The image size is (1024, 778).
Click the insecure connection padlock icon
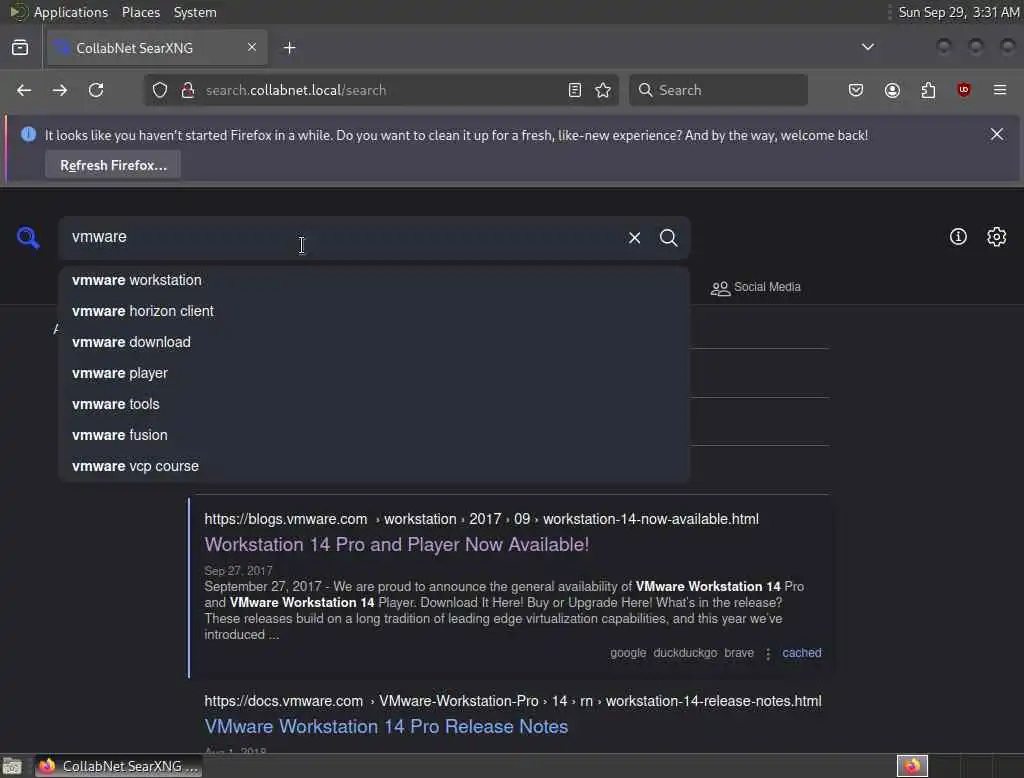(187, 90)
